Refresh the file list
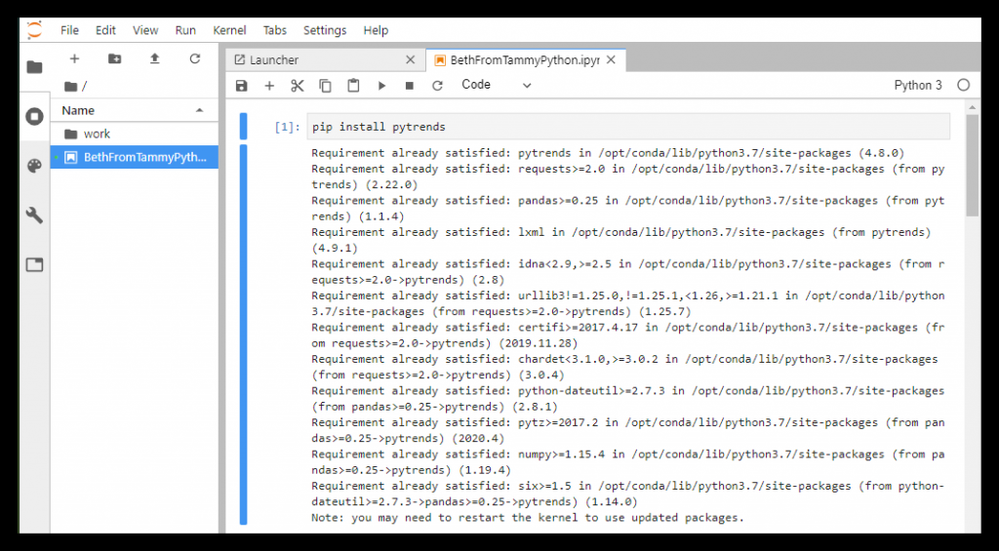Viewport: 999px width, 551px height. pos(195,59)
